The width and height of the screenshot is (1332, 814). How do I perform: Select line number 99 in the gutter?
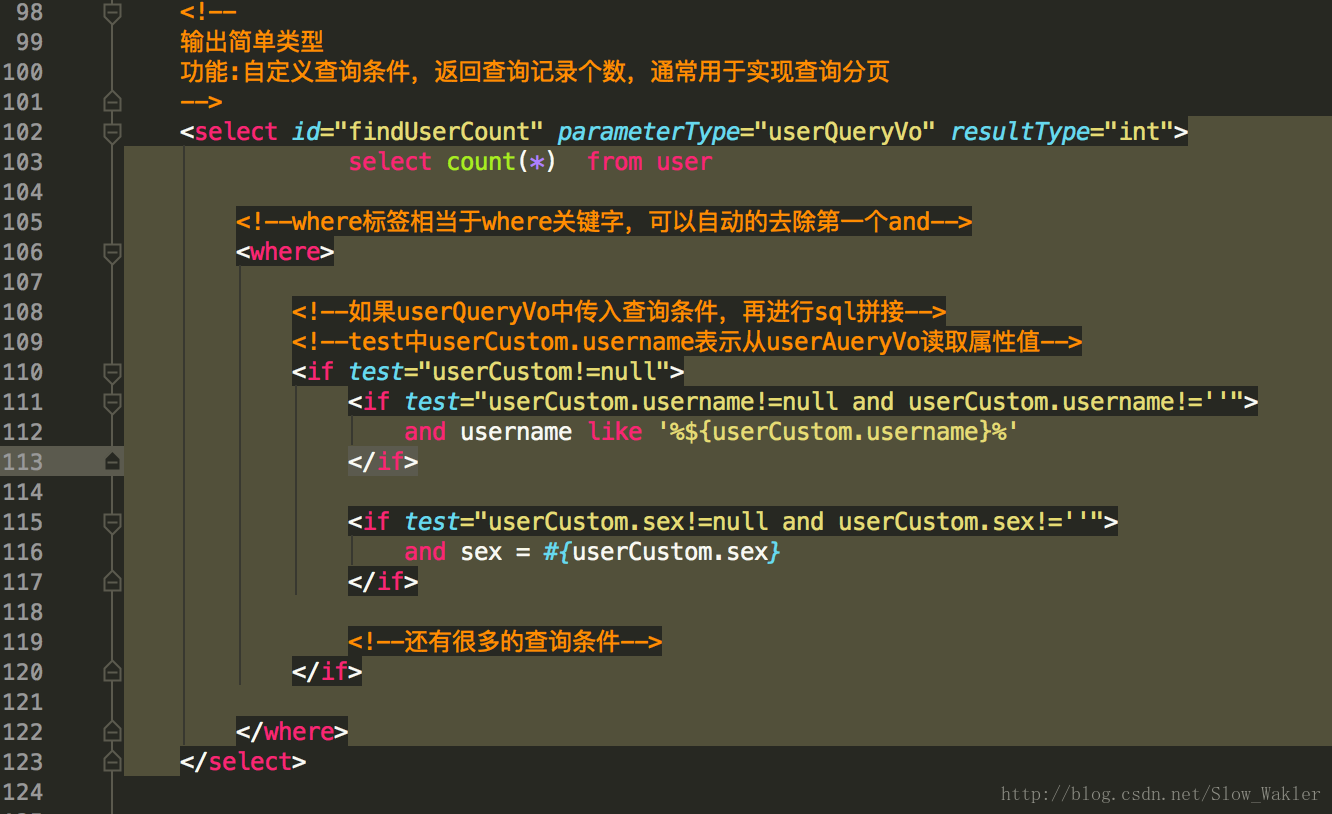[x=30, y=42]
